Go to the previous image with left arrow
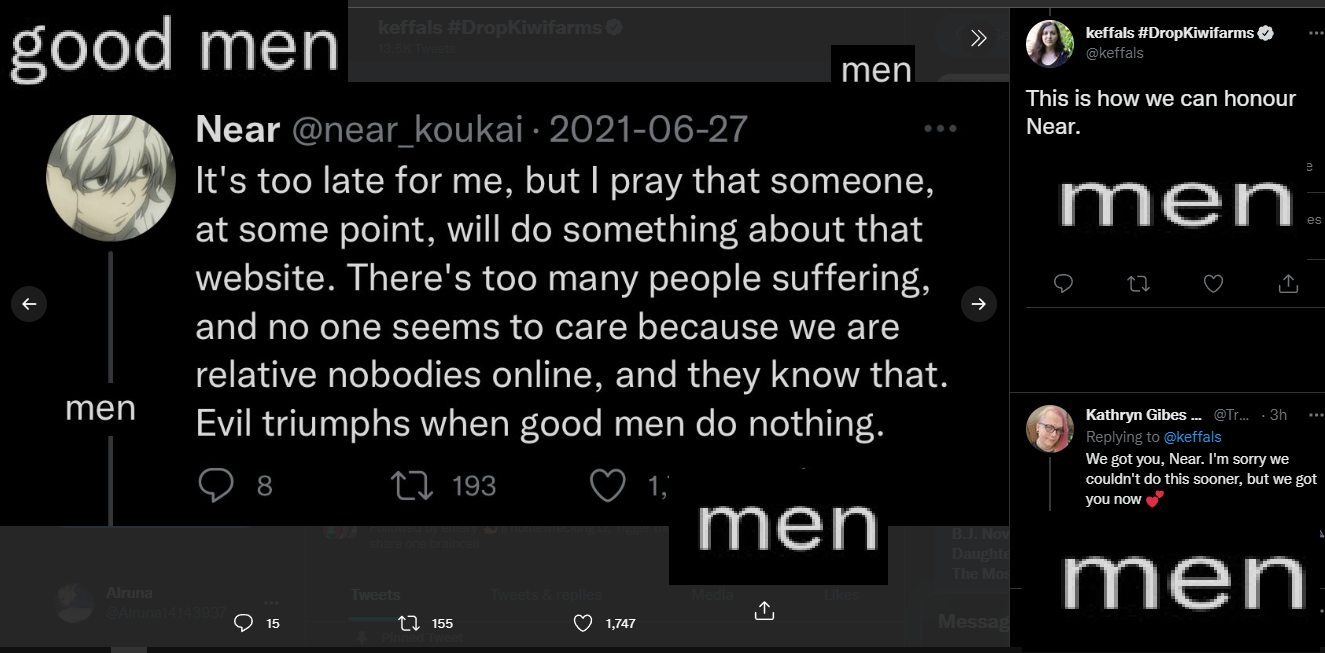The height and width of the screenshot is (653, 1325). (x=28, y=305)
